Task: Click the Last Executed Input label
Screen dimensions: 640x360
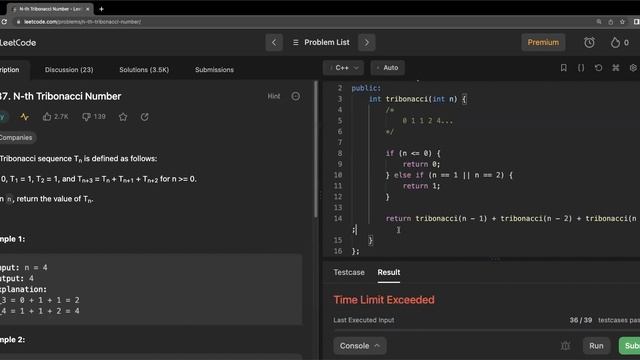Action: [364, 320]
